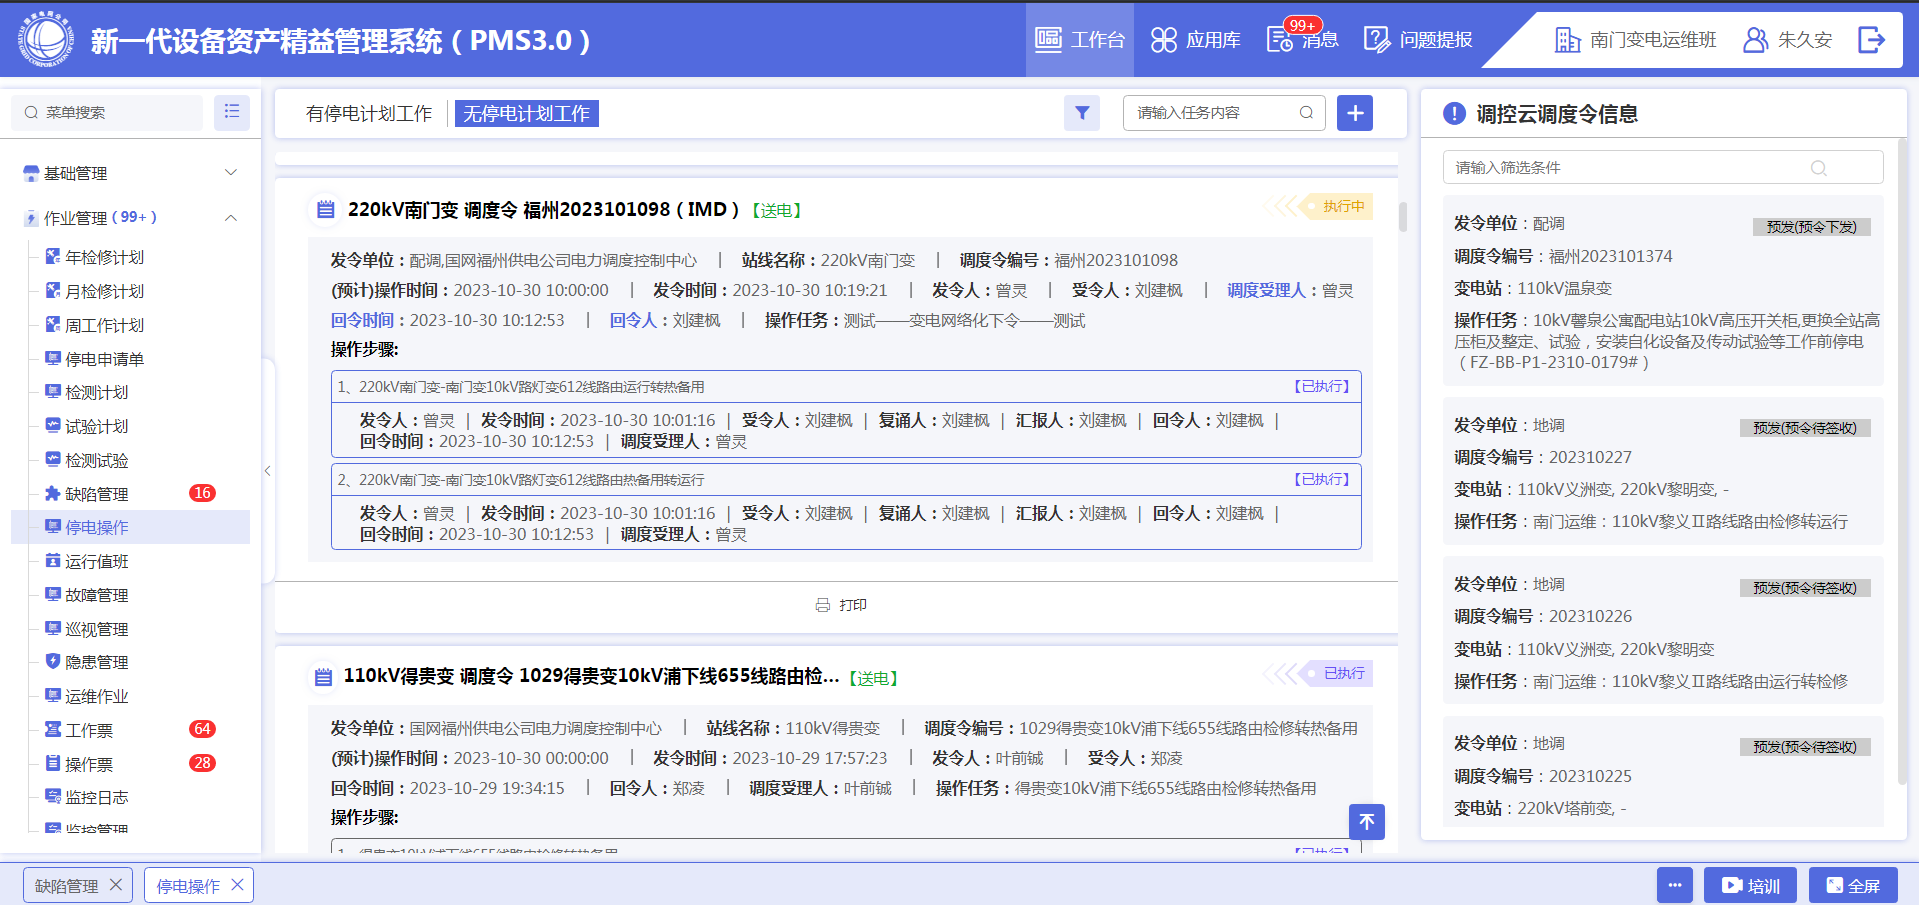Open the filter funnel icon above task list

(1081, 113)
